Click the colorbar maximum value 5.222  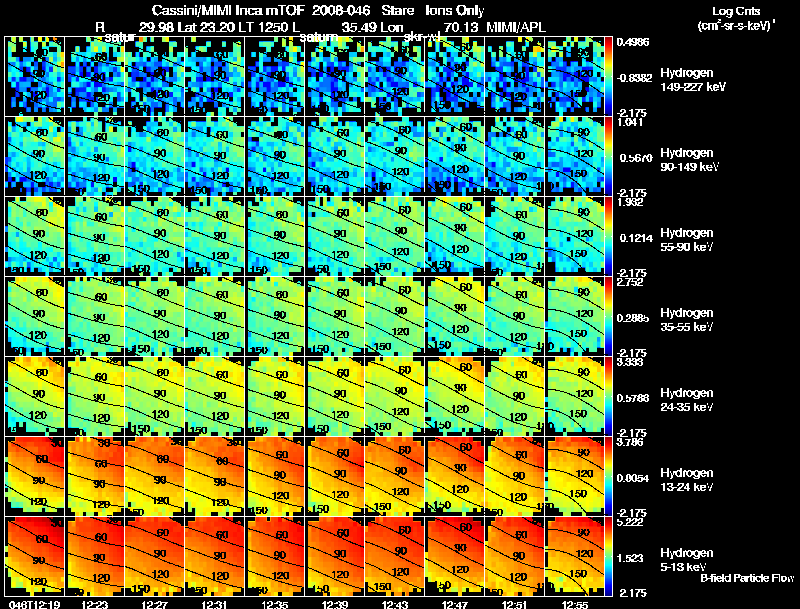click(630, 522)
